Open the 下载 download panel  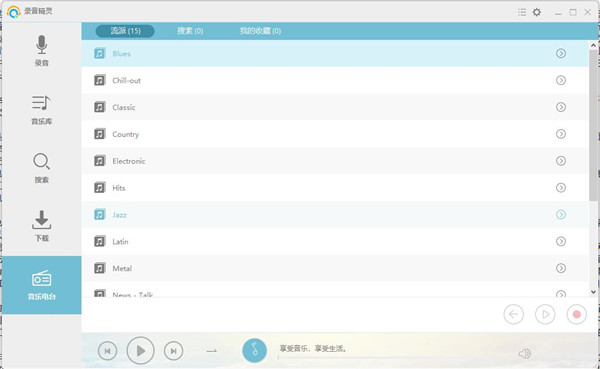[x=41, y=226]
